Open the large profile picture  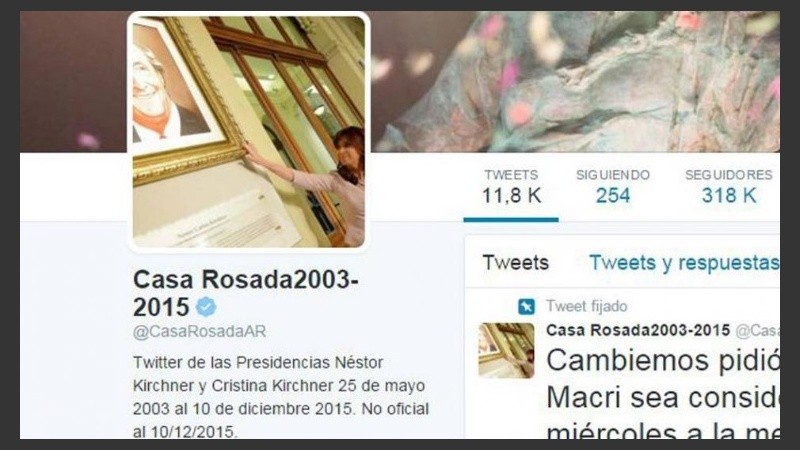click(x=248, y=132)
